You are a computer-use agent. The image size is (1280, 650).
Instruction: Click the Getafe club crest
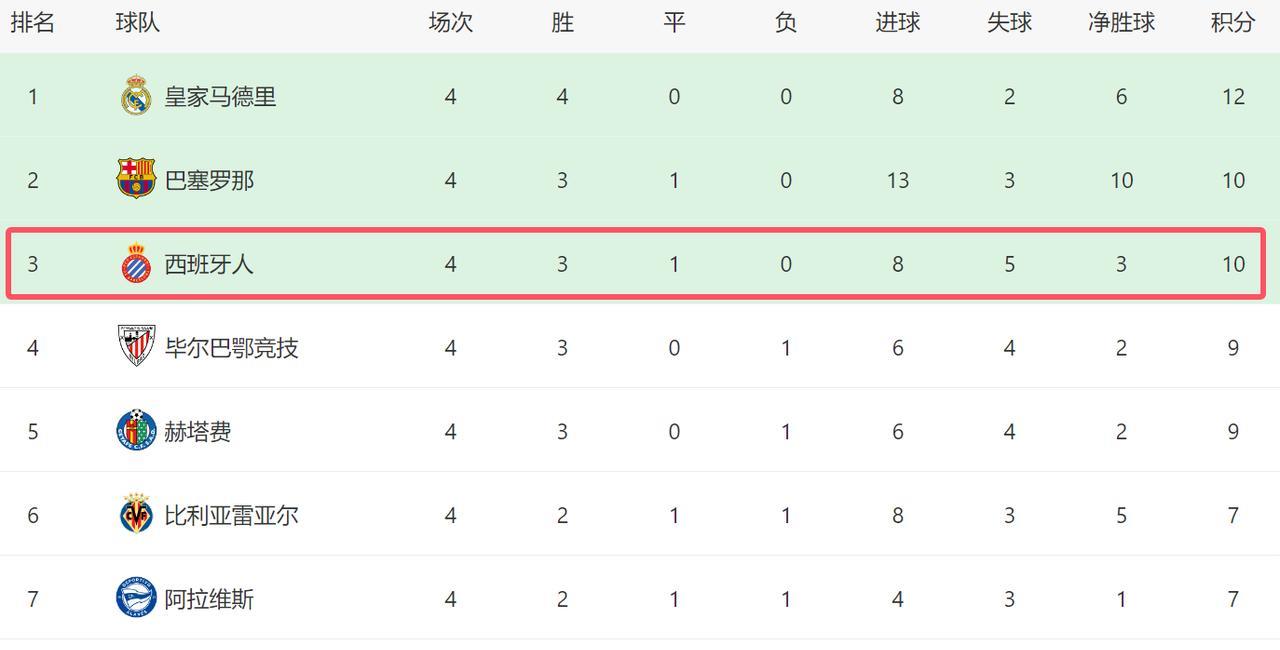tap(136, 431)
